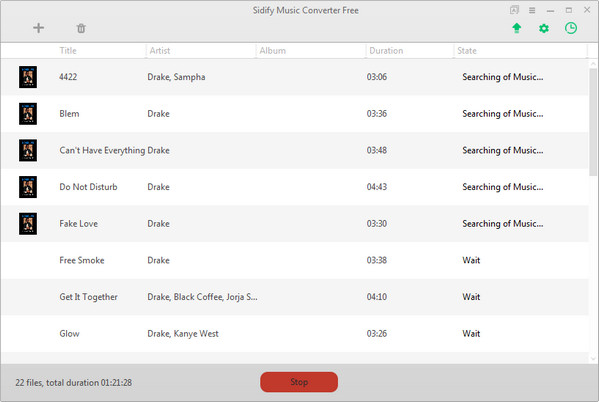This screenshot has height=402, width=599.
Task: Click the language icon beside the menu button
Action: 514,10
